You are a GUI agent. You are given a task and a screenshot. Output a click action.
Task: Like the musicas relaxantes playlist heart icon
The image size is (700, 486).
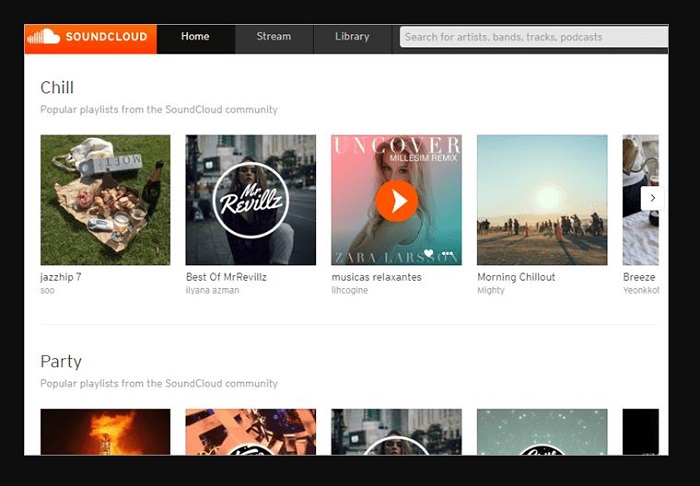coord(429,253)
